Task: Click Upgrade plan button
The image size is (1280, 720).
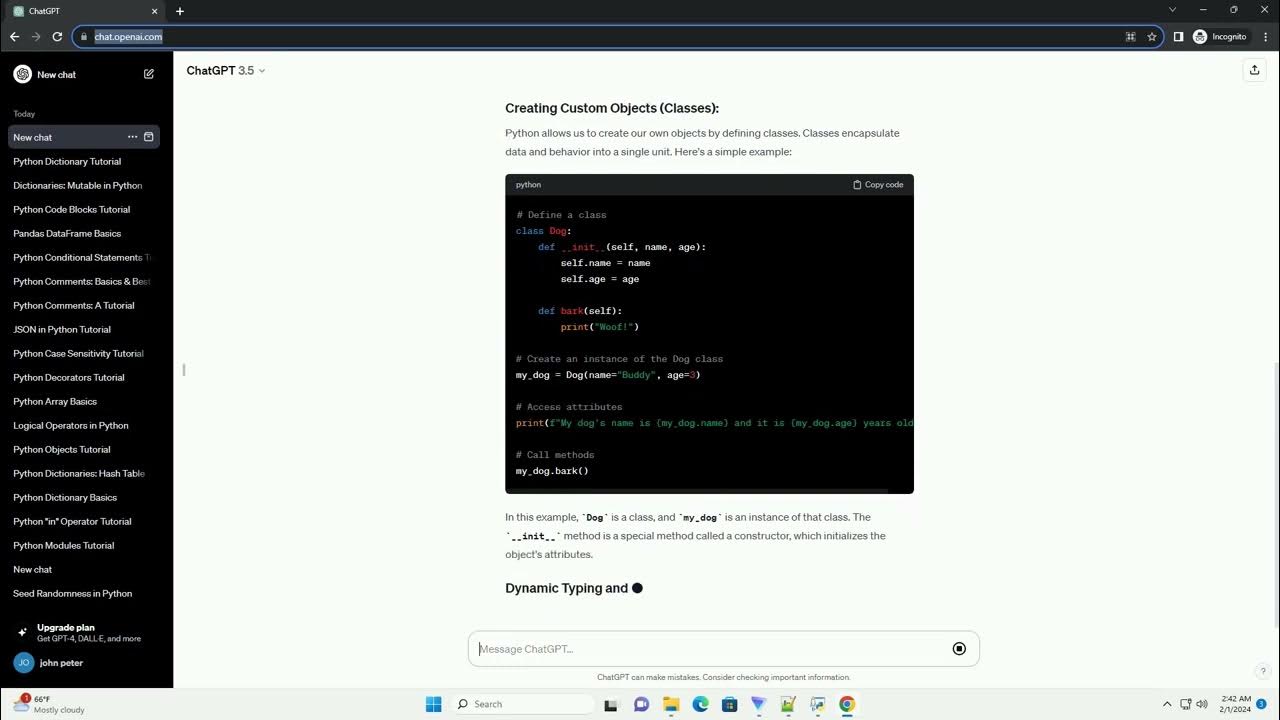Action: pyautogui.click(x=83, y=633)
